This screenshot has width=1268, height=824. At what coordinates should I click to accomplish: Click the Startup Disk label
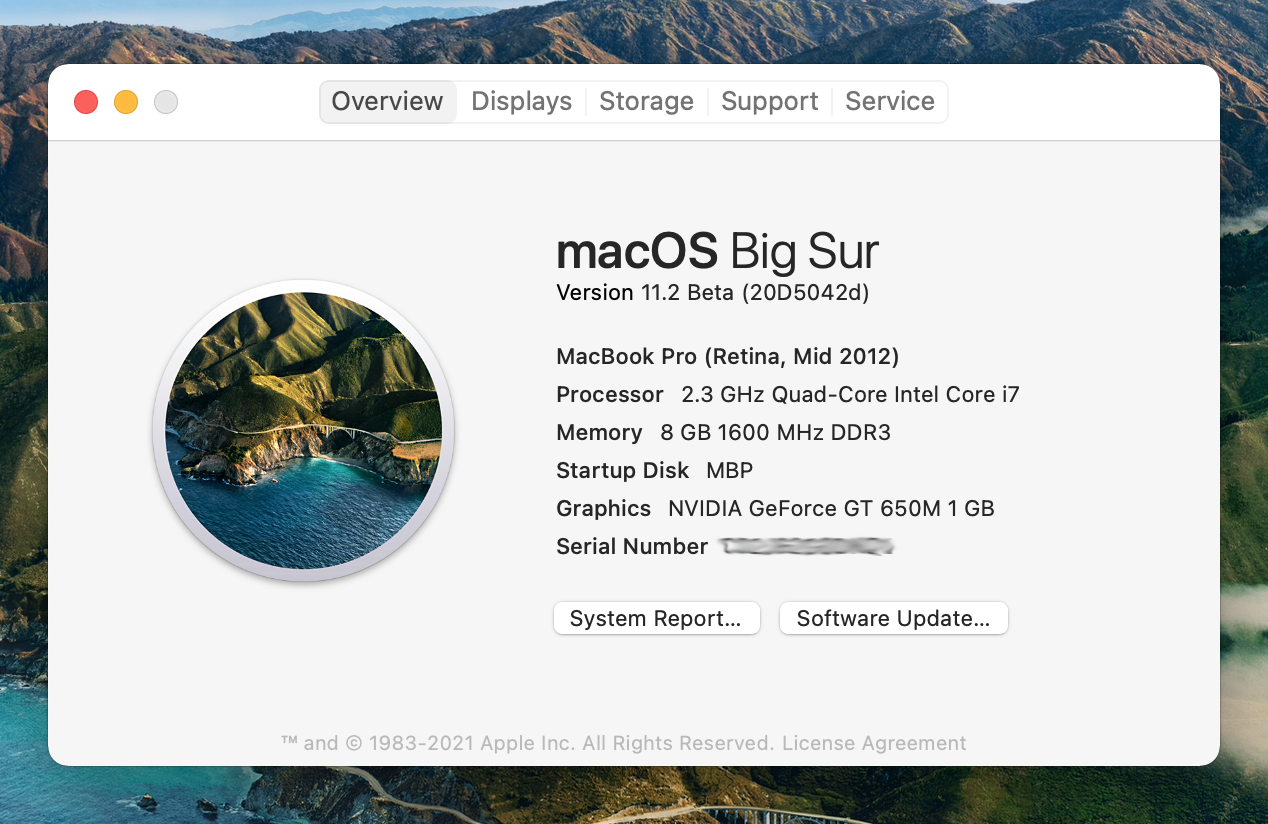point(623,471)
